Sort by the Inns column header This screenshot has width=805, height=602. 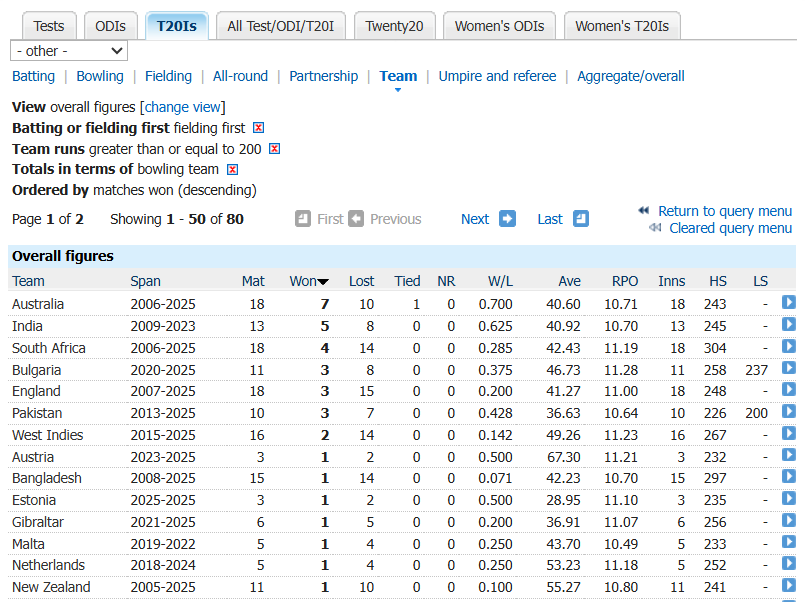click(672, 281)
